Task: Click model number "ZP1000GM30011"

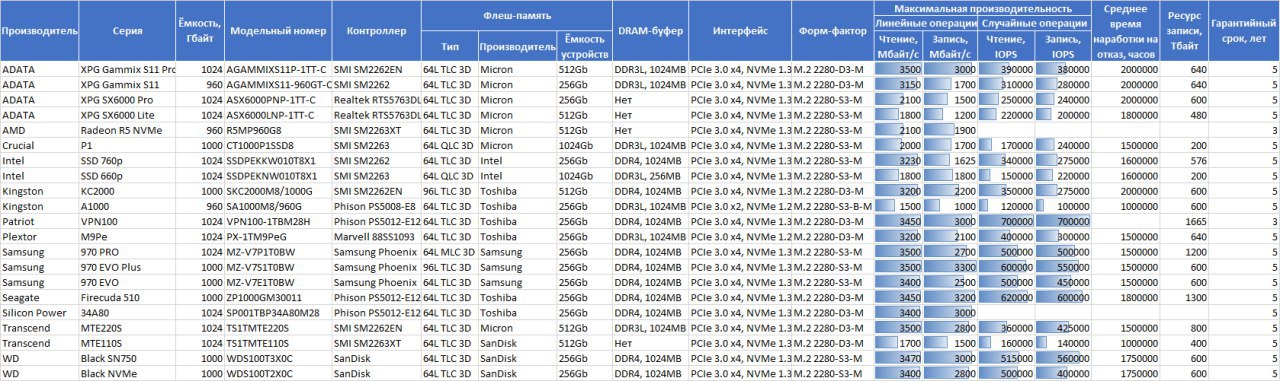Action: click(x=279, y=297)
